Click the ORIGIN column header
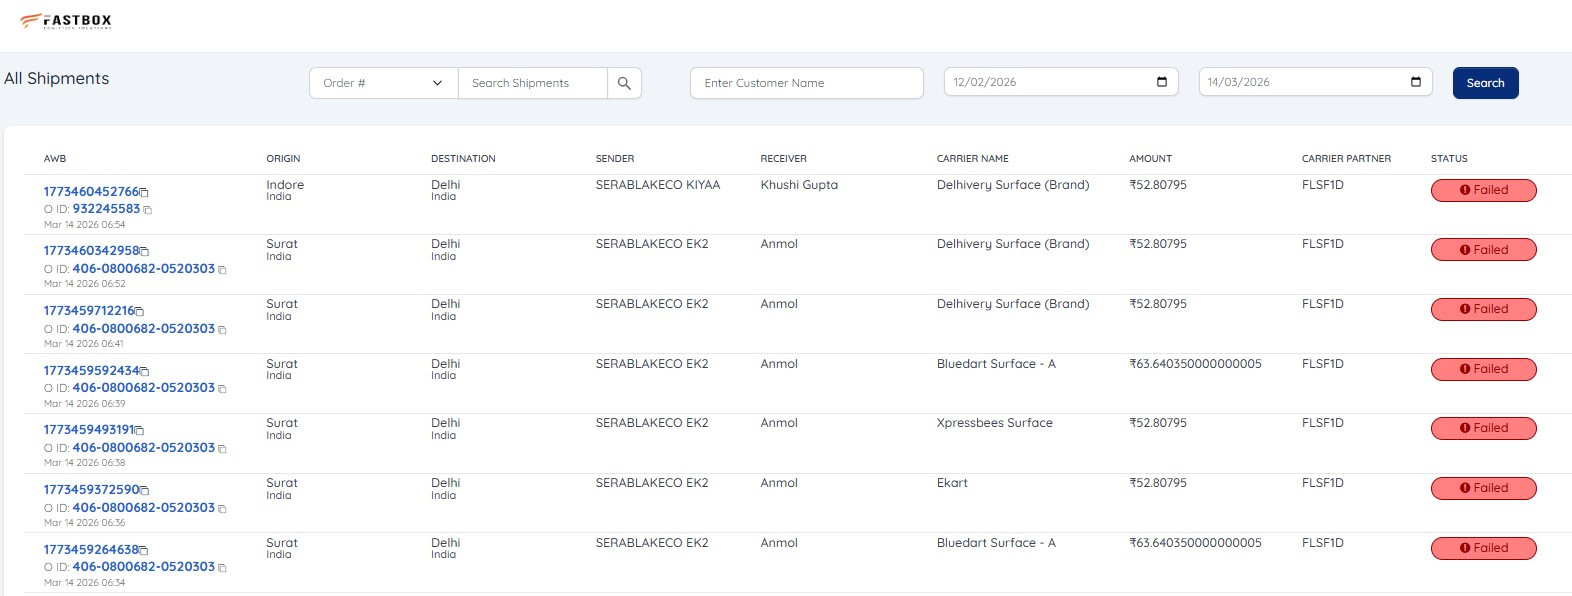 (283, 159)
